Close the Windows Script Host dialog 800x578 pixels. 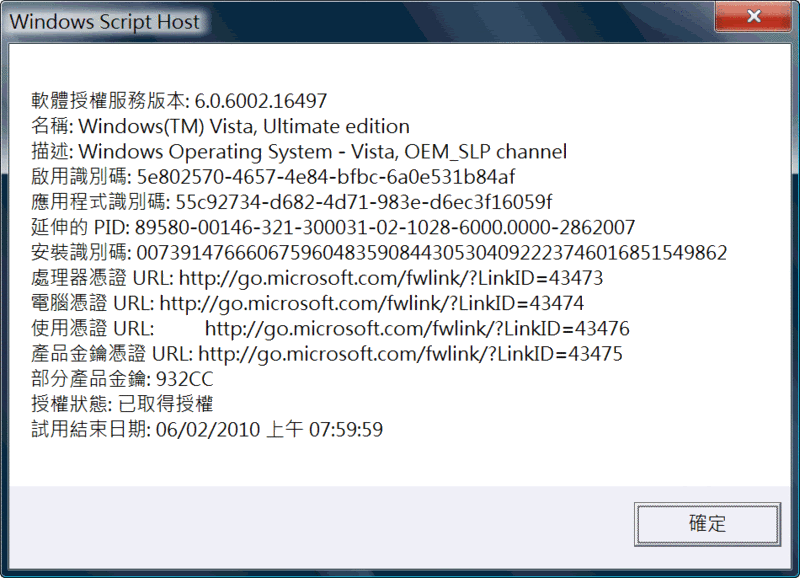click(756, 20)
